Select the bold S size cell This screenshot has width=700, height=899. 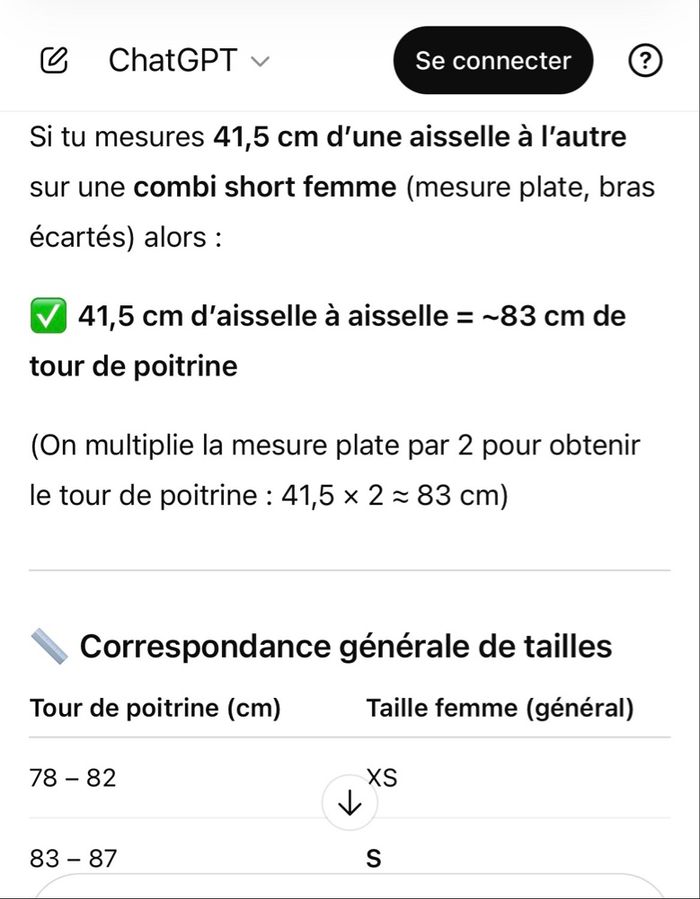374,858
